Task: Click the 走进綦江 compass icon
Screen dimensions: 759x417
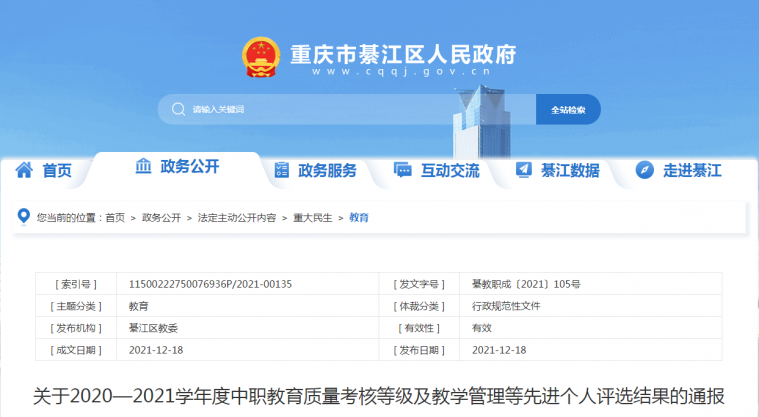Action: (644, 170)
